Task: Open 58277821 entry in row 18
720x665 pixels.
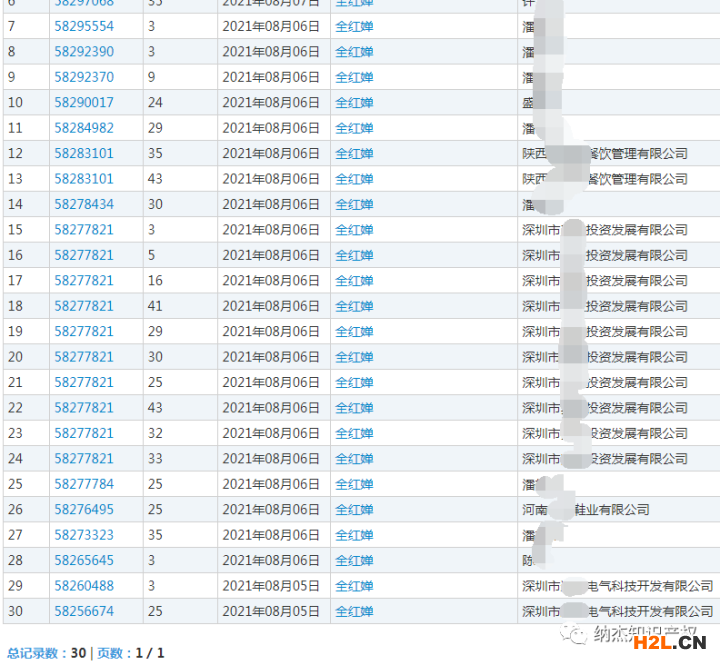Action: (x=84, y=306)
